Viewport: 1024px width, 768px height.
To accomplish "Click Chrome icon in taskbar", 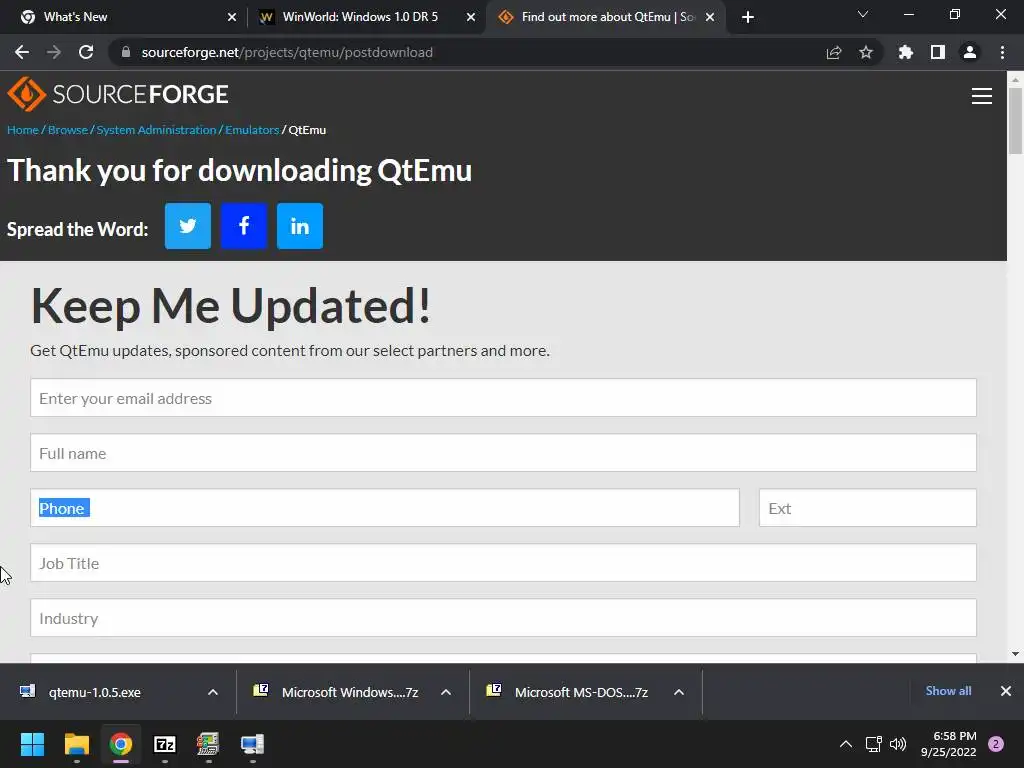I will tap(121, 744).
